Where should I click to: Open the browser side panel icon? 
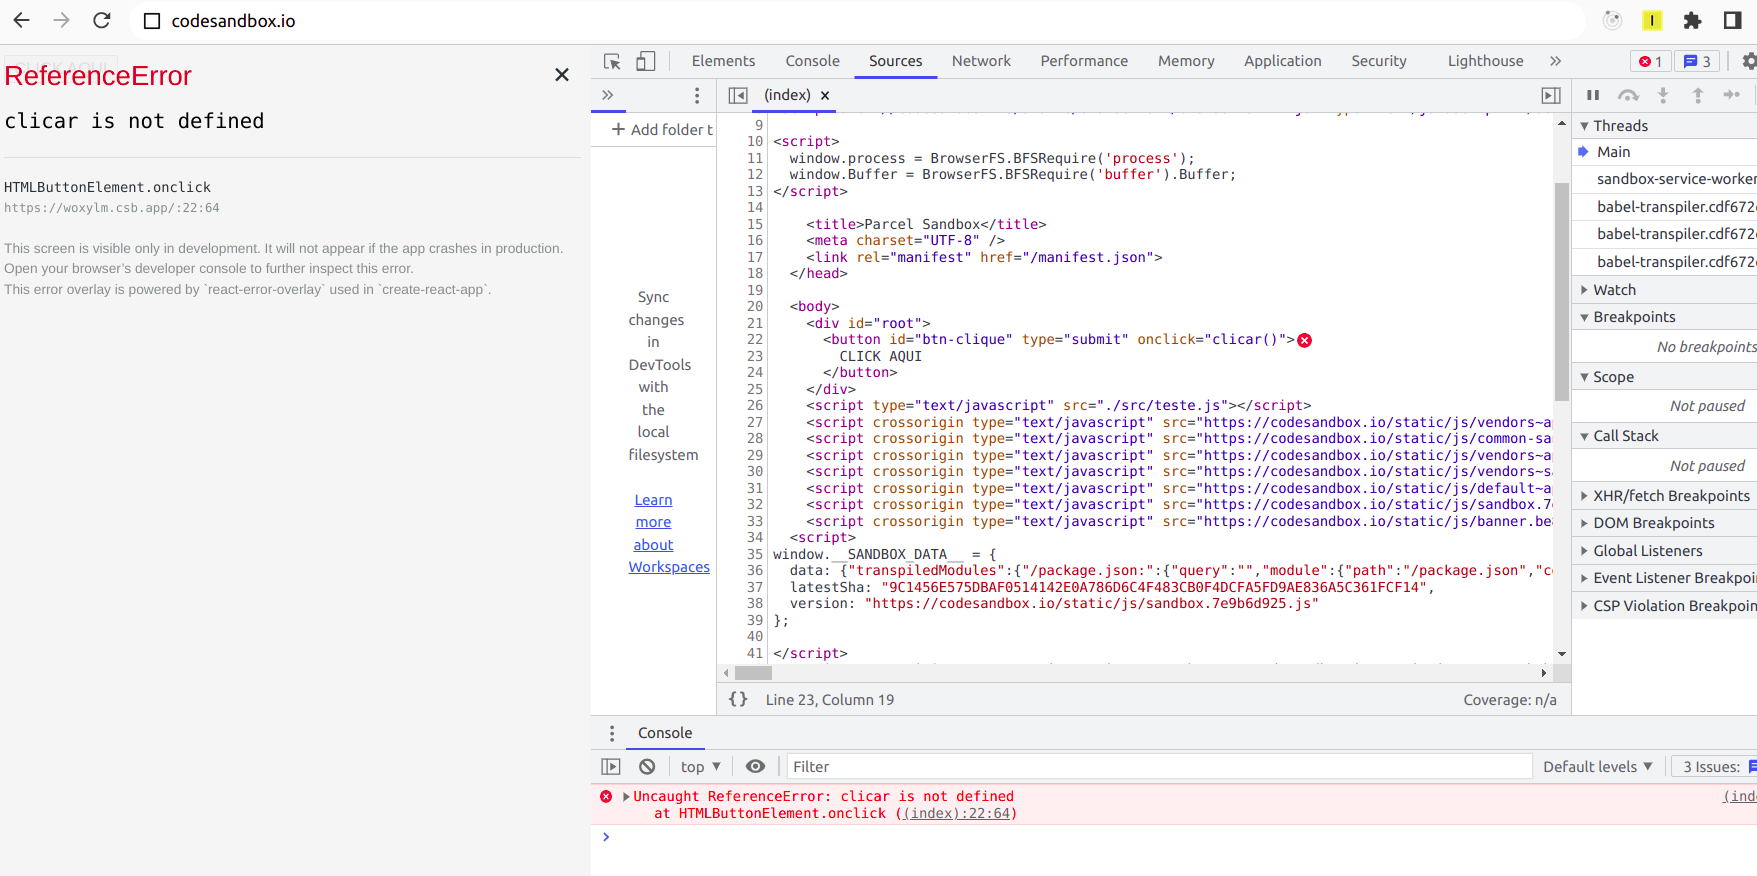[1732, 20]
